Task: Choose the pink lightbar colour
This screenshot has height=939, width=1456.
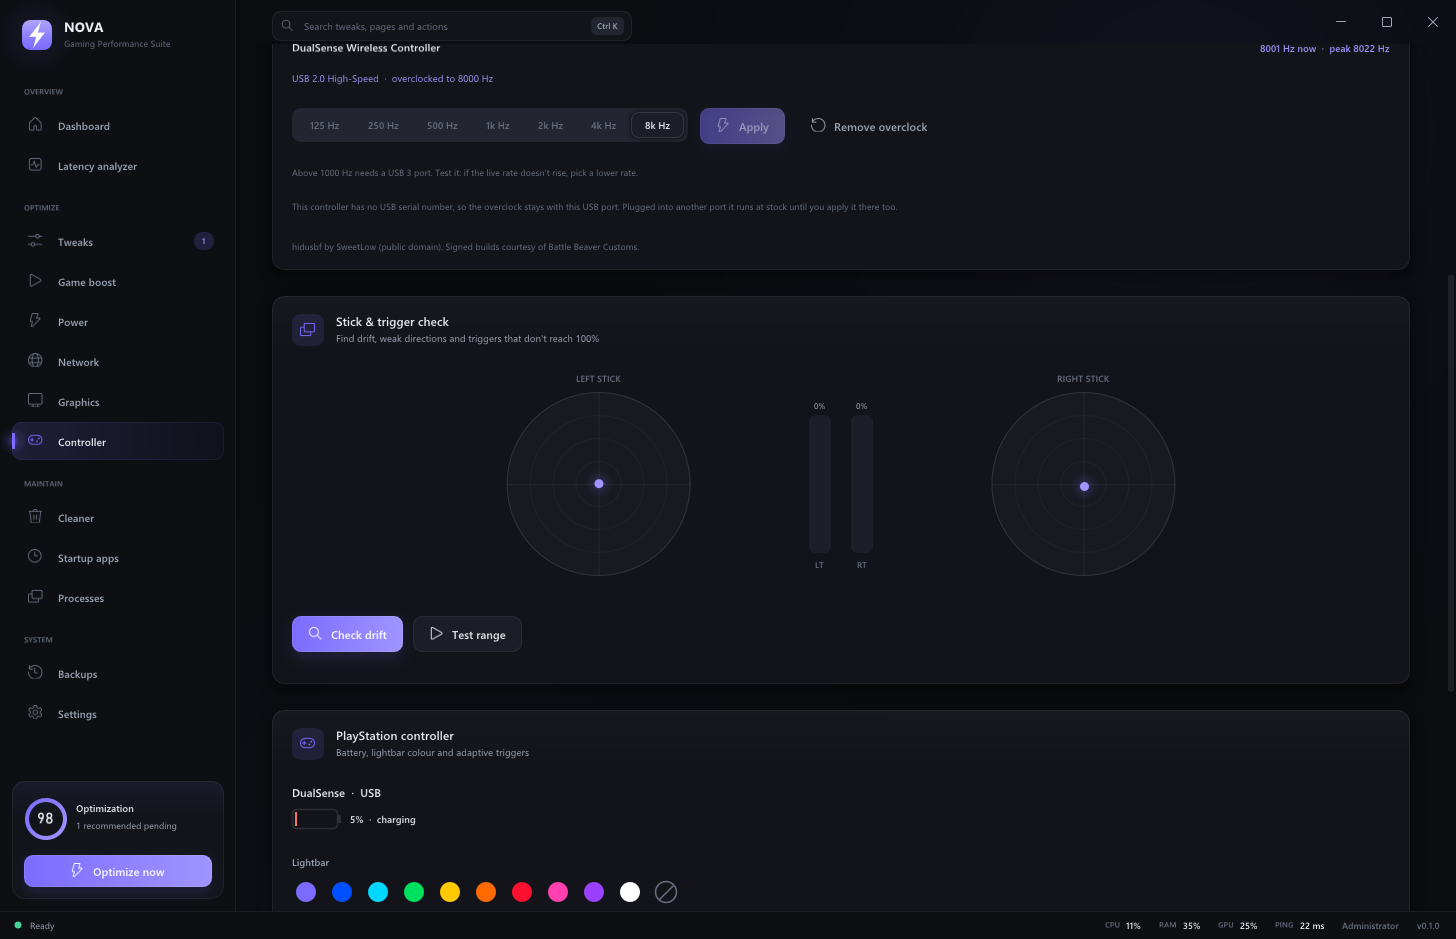Action: point(558,892)
